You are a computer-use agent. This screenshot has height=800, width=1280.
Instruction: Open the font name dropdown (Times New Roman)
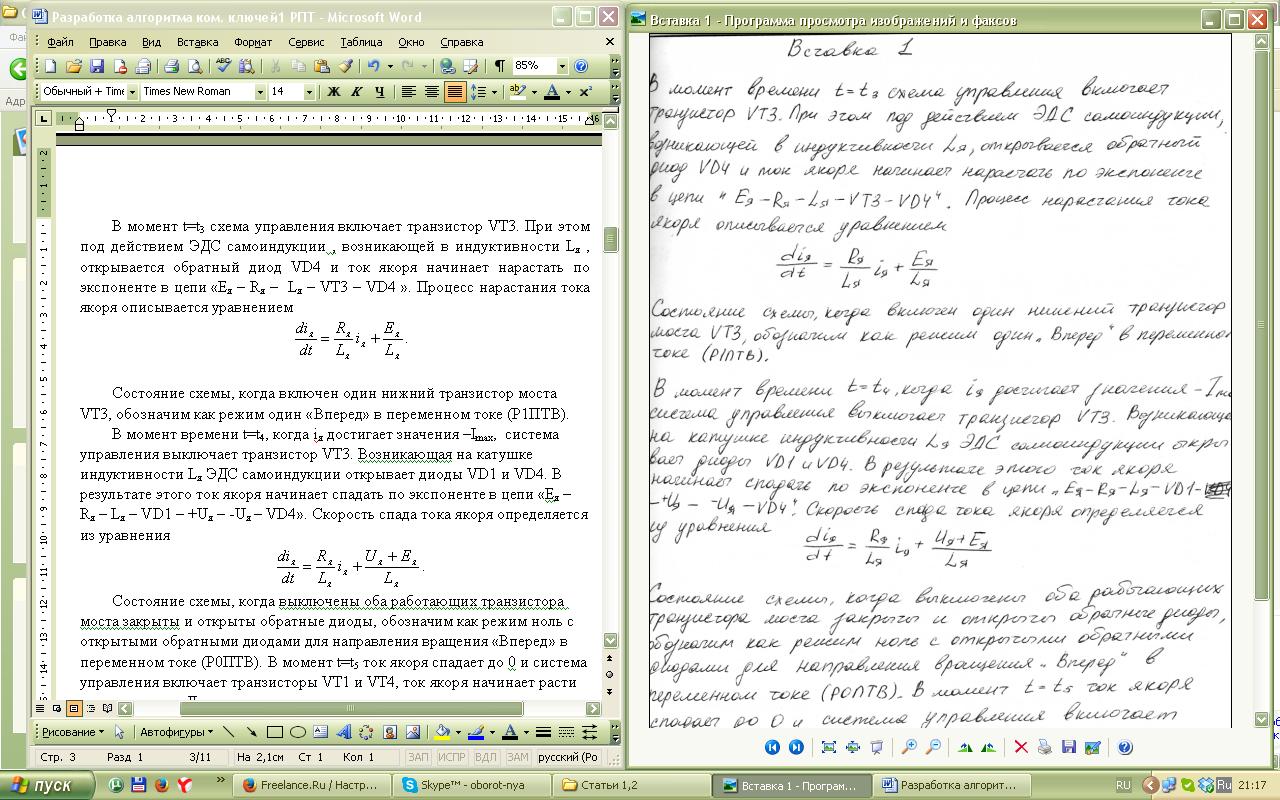click(x=260, y=92)
